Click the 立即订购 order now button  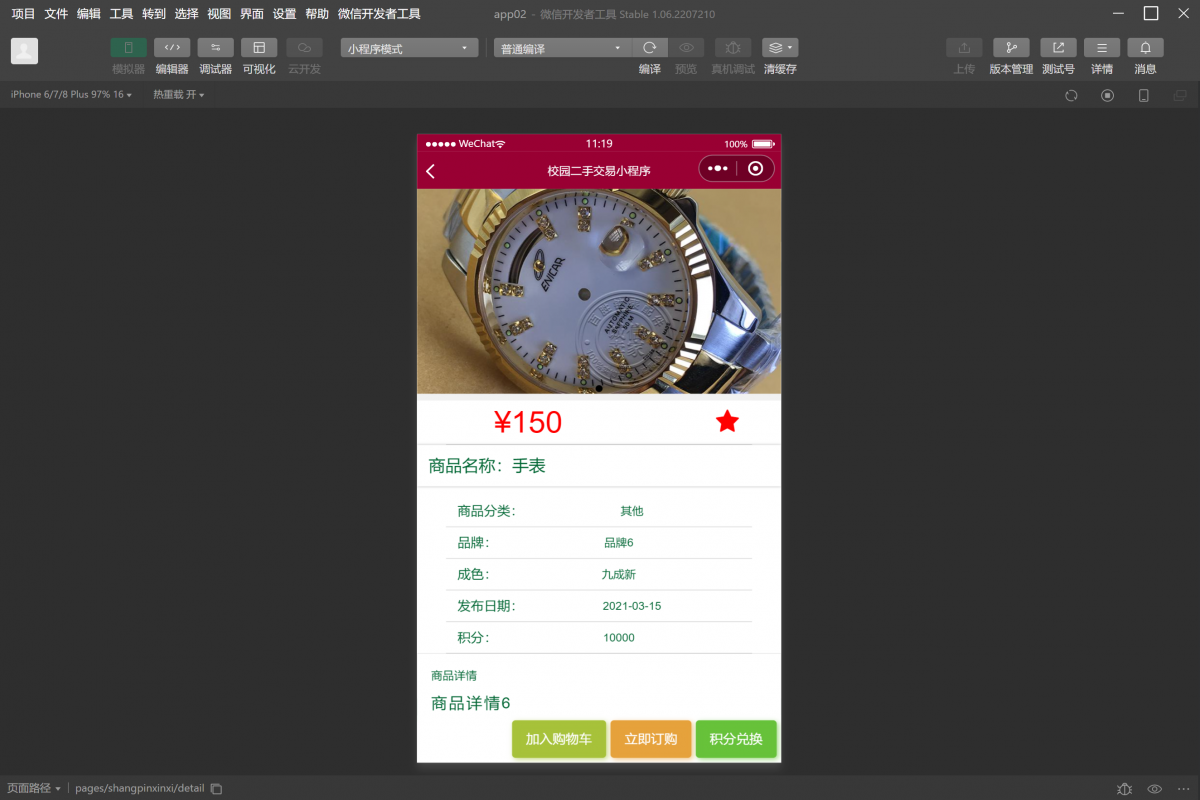pyautogui.click(x=650, y=739)
